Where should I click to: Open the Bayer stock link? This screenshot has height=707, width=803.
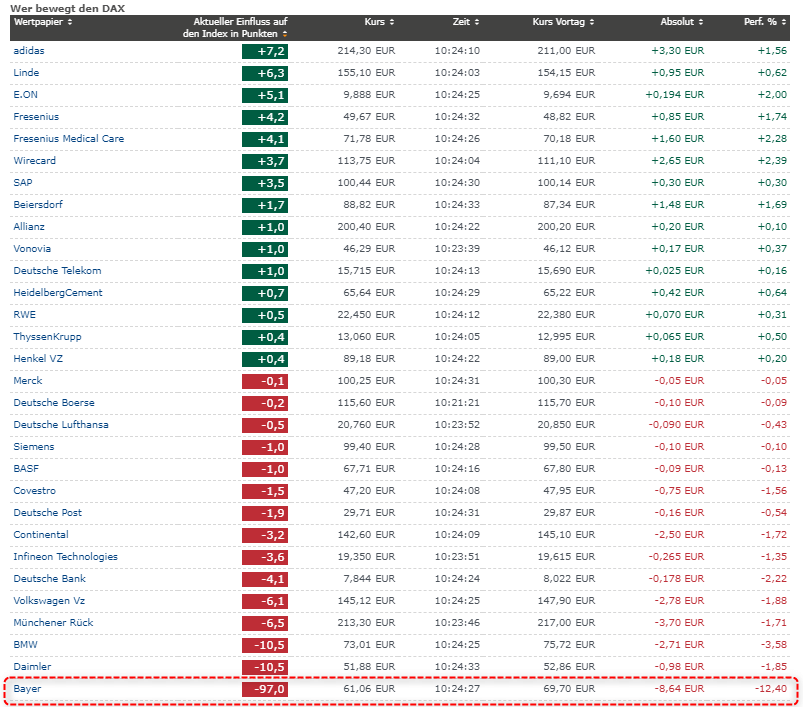point(27,689)
